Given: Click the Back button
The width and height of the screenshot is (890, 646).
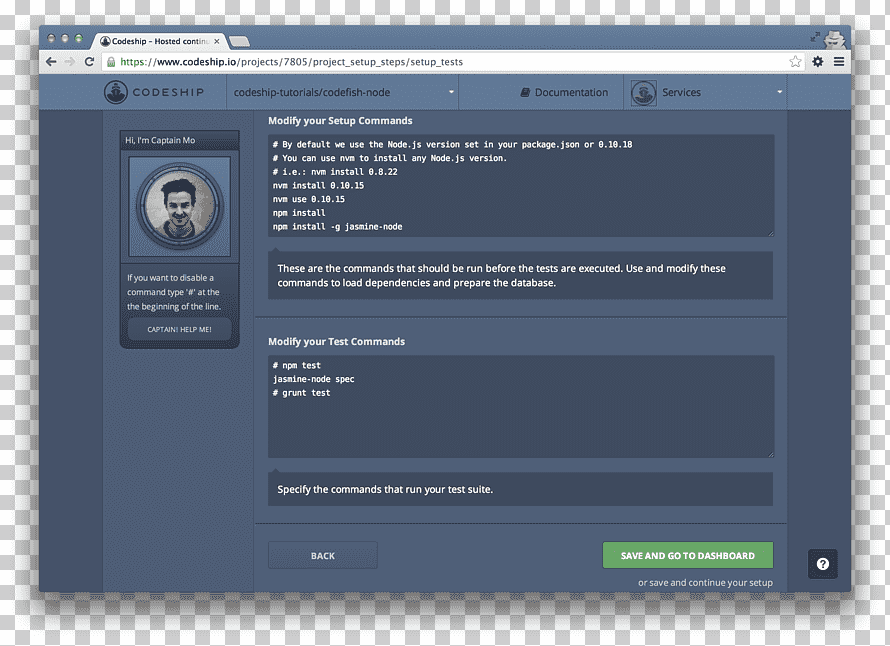Looking at the screenshot, I should click(322, 555).
